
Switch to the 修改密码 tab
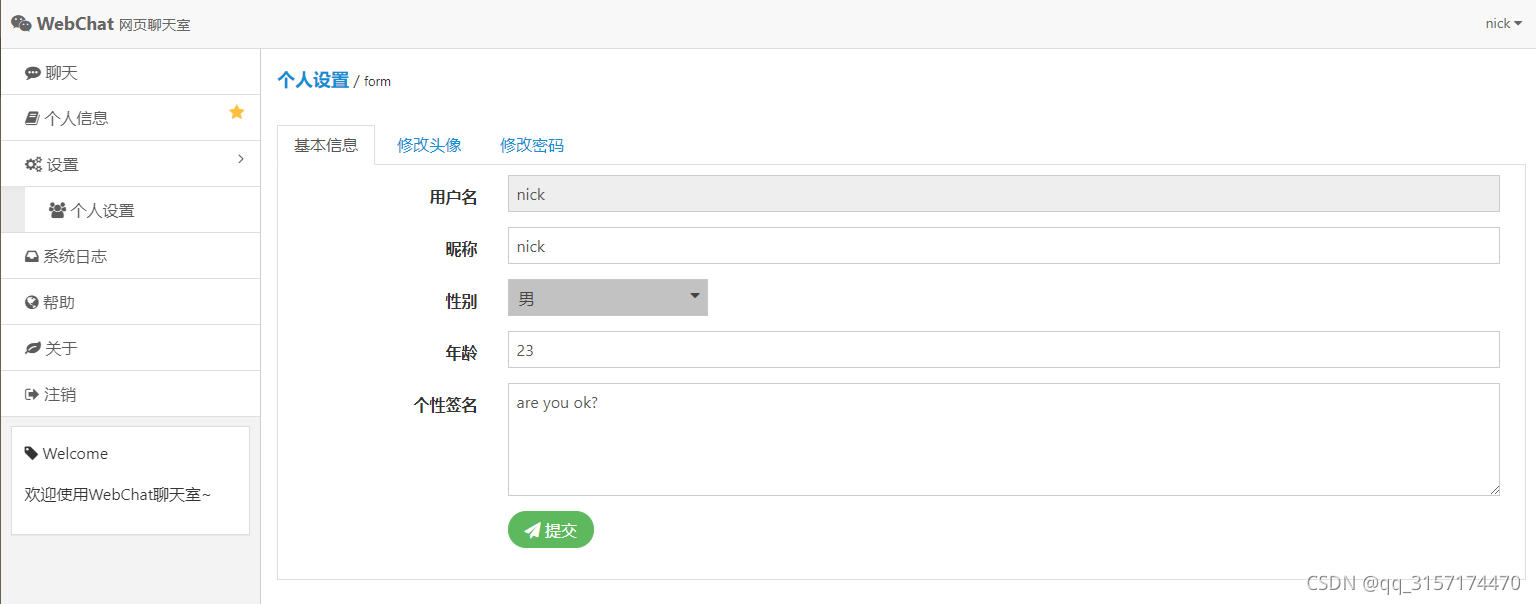pos(532,145)
